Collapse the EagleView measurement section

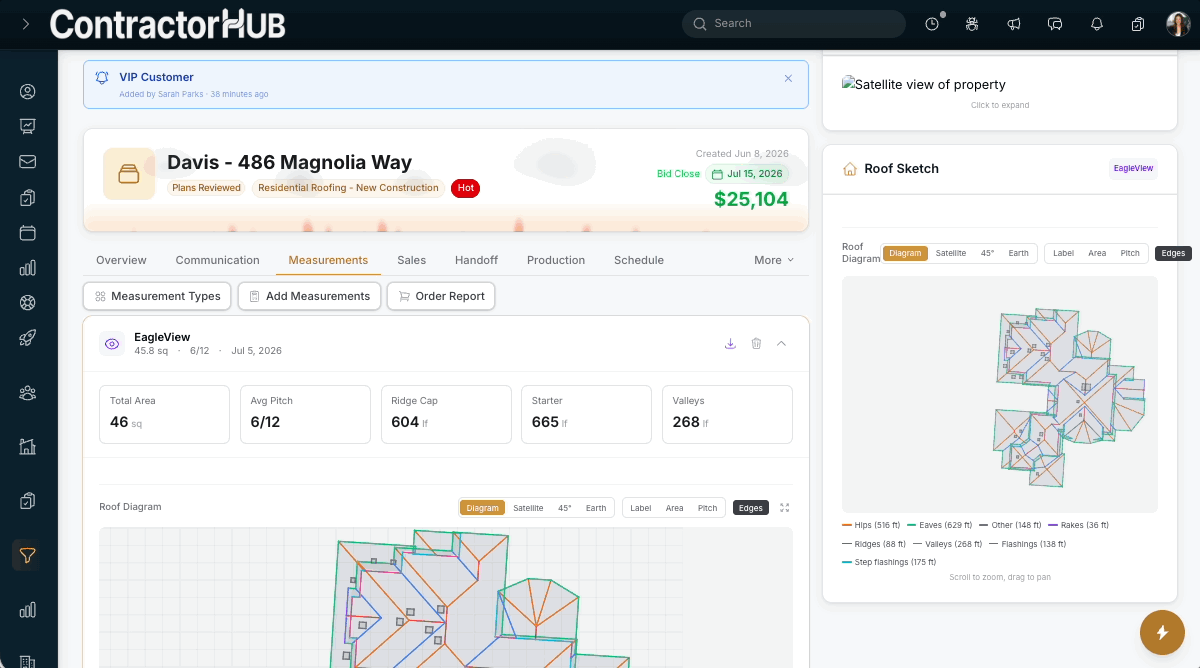(782, 343)
